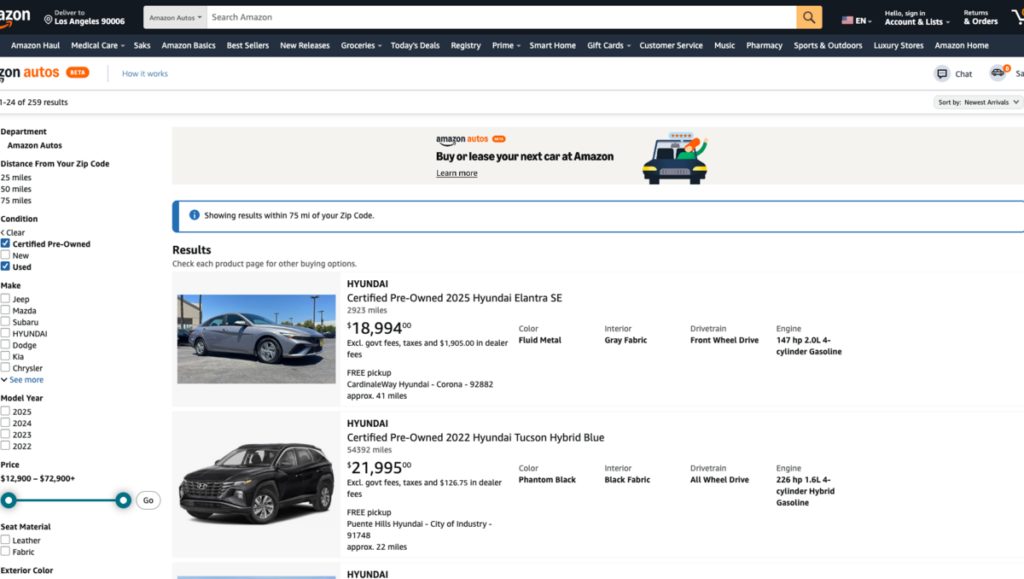Check the Subaru make filter

5,322
